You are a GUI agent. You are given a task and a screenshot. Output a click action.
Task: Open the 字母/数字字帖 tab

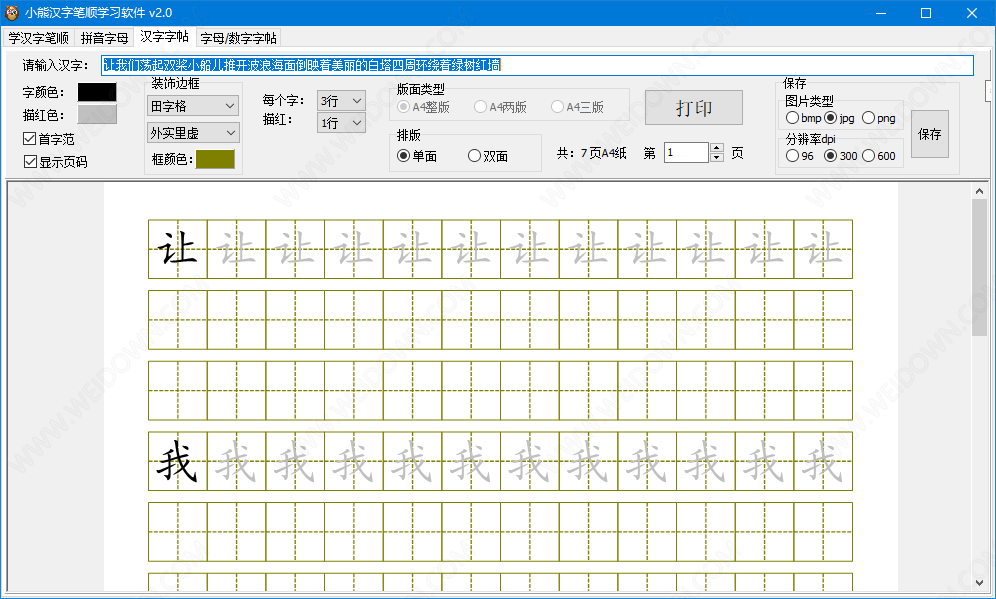tap(239, 38)
